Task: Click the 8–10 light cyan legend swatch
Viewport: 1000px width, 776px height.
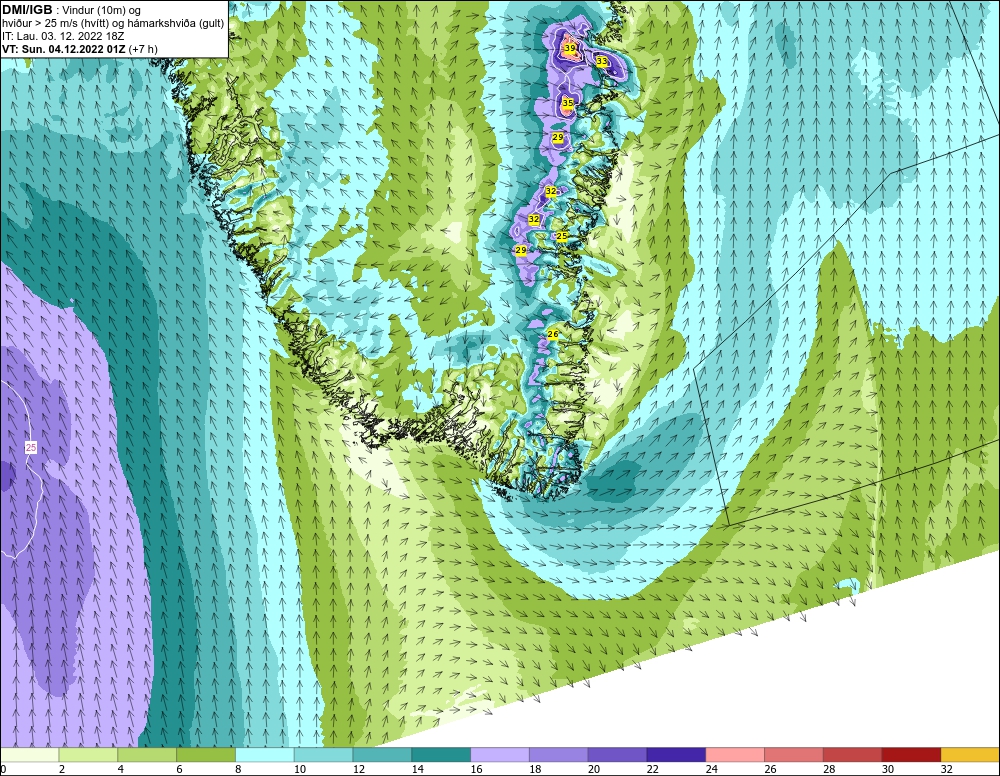Action: pyautogui.click(x=265, y=755)
